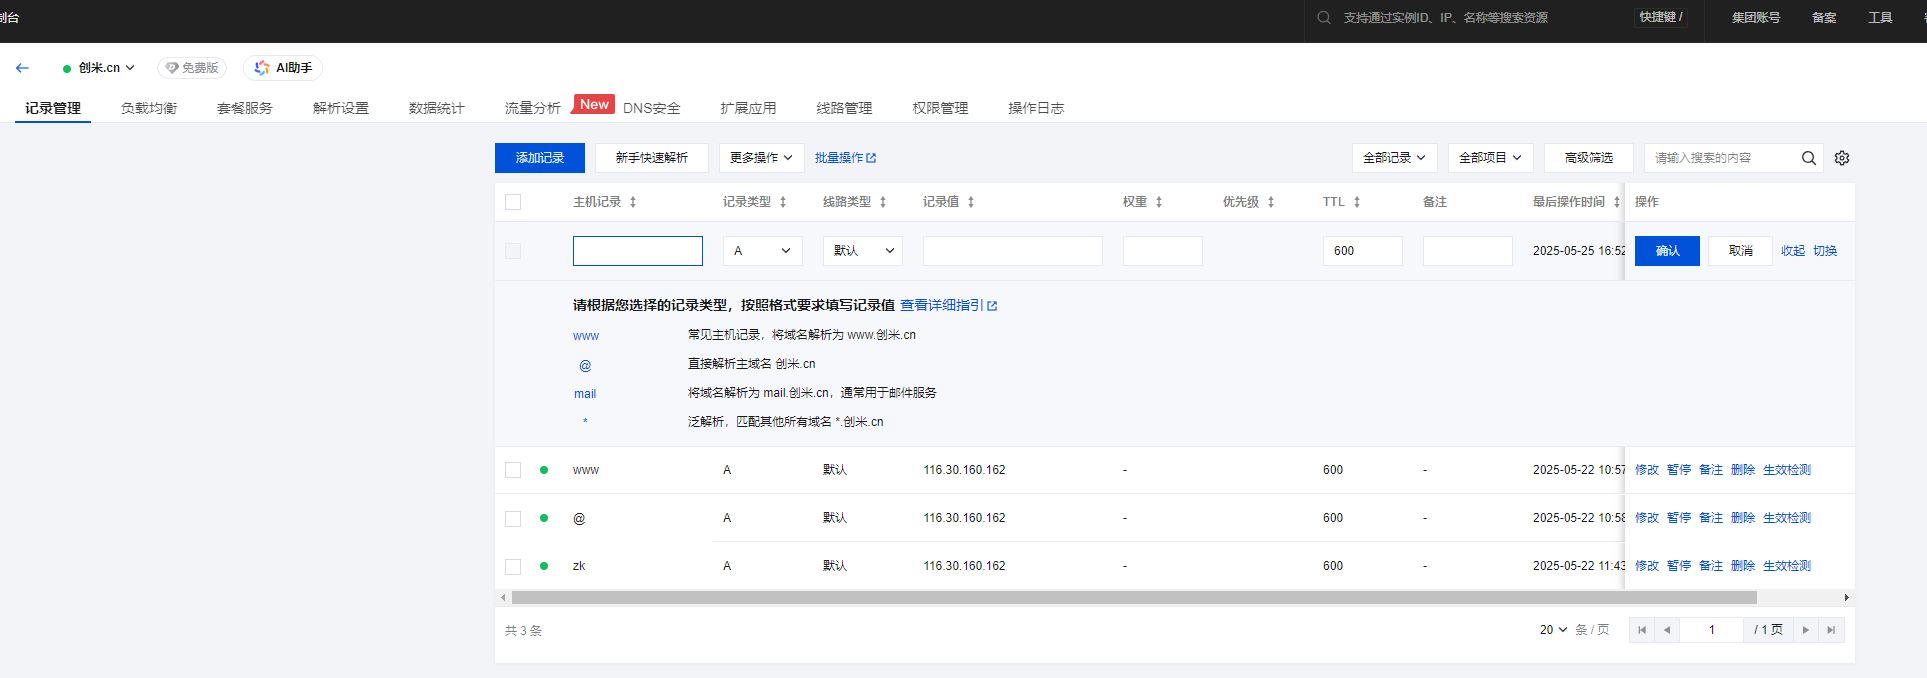Click the back arrow icon
Viewport: 1927px width, 678px height.
click(22, 68)
